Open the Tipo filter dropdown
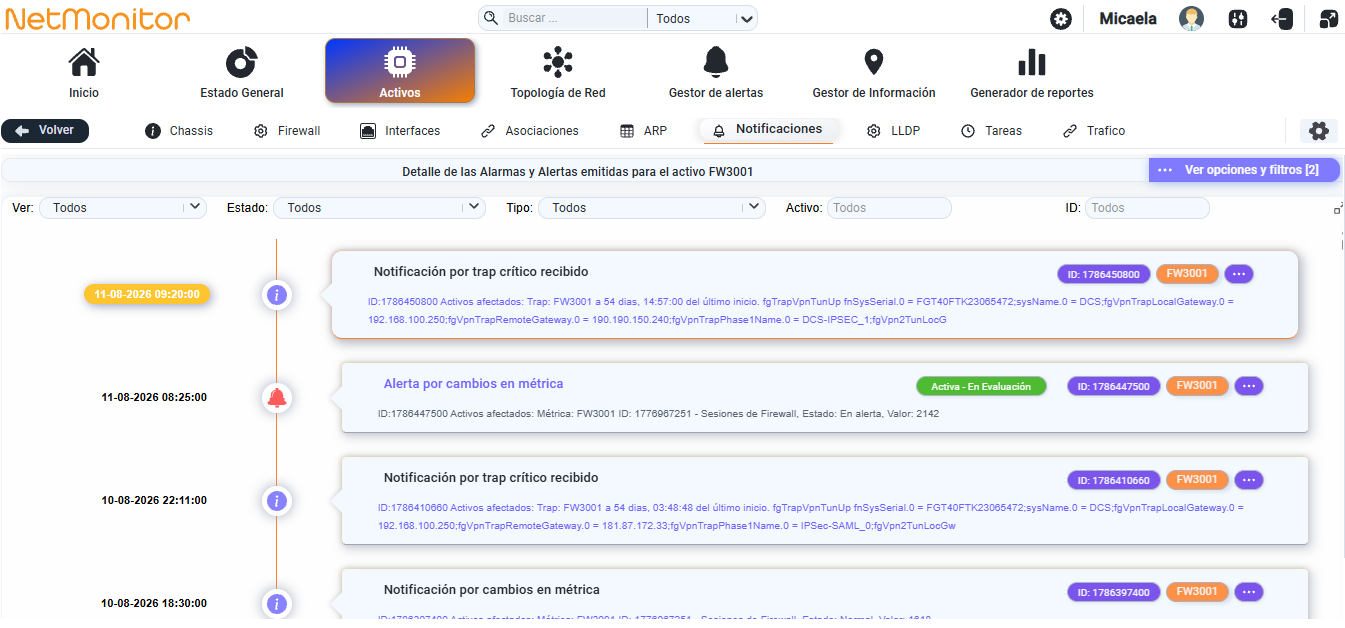The width and height of the screenshot is (1345, 628). [x=652, y=208]
